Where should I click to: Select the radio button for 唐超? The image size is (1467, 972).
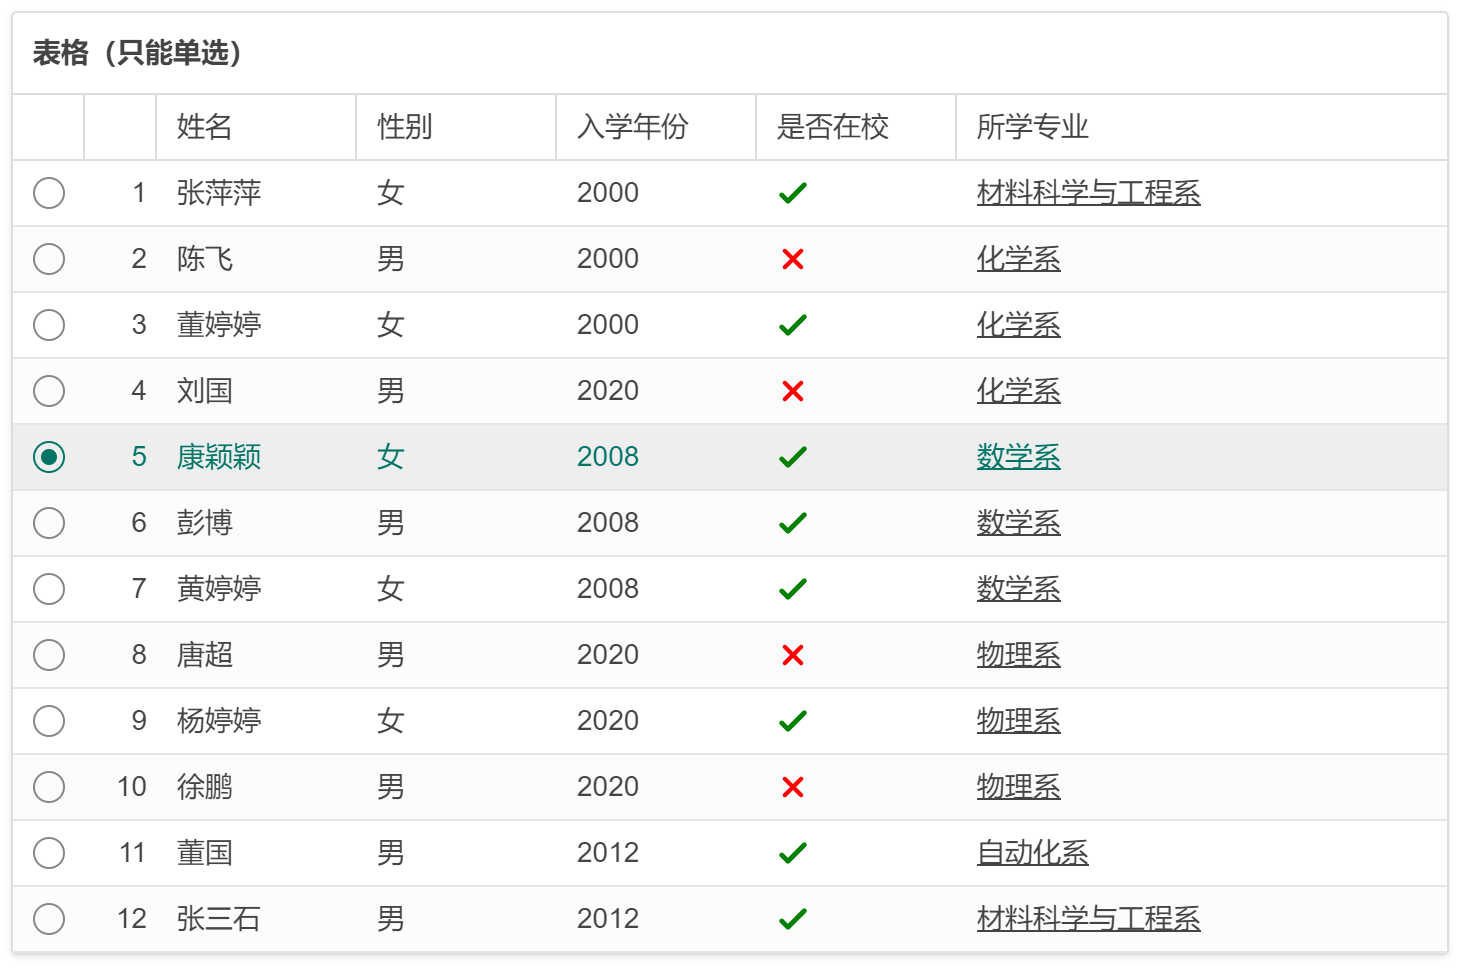pos(49,655)
